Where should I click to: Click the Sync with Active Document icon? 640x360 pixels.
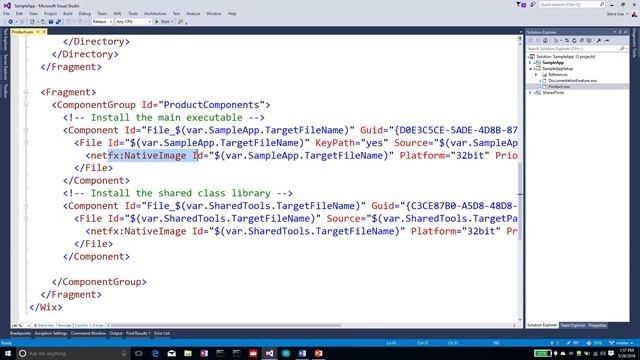(567, 40)
